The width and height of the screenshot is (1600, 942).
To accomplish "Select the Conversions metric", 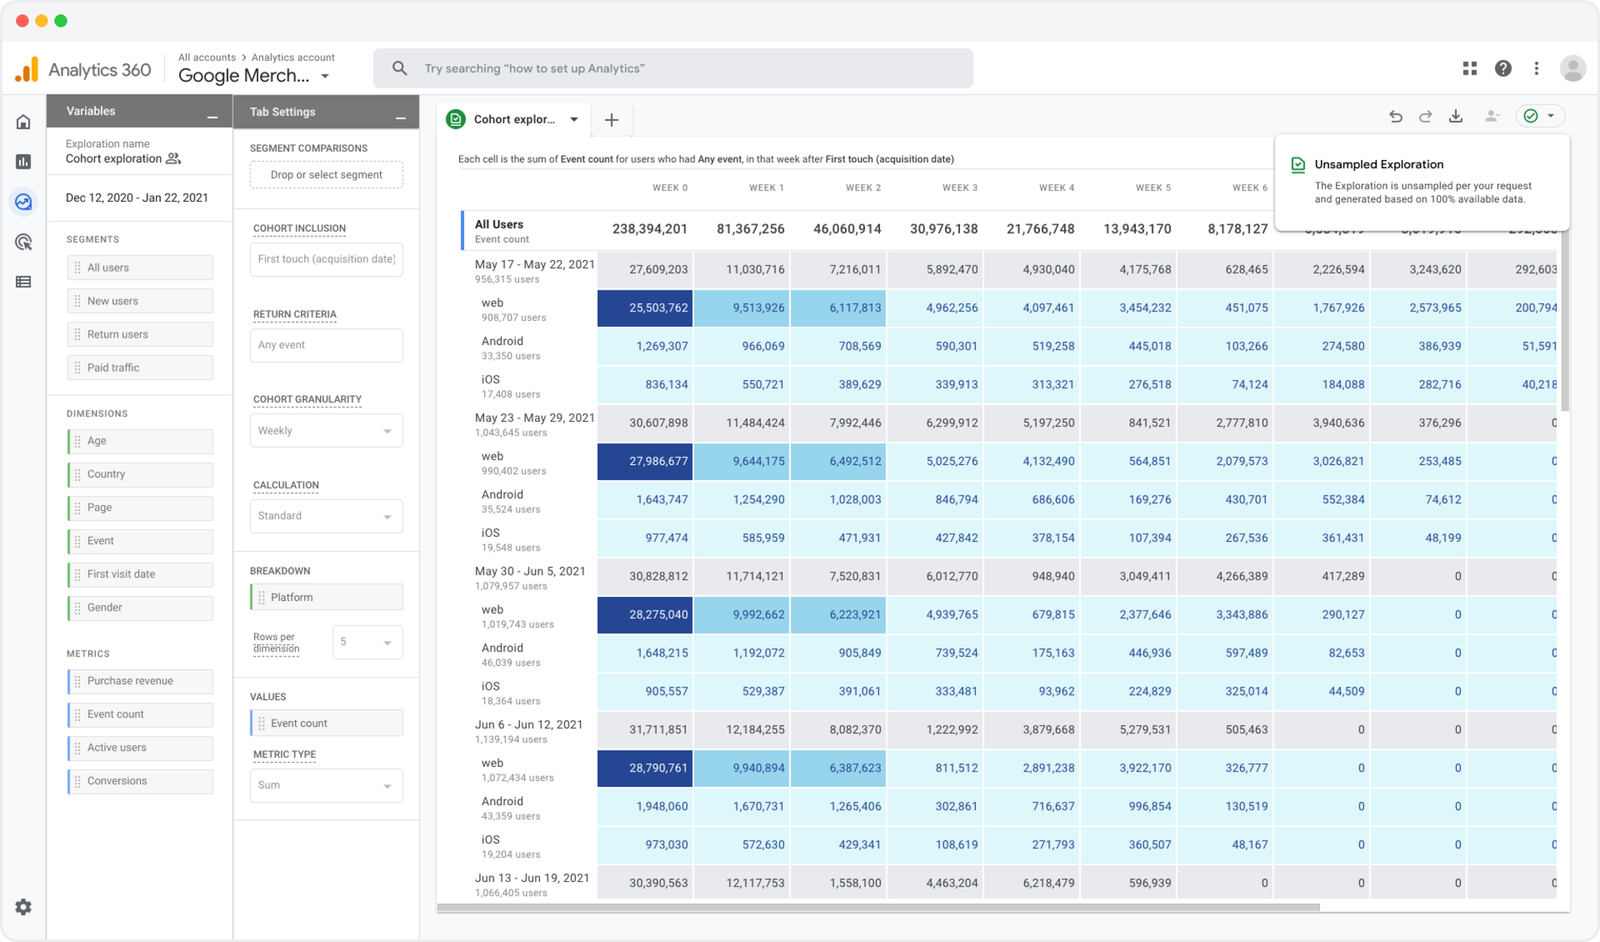I will [x=140, y=781].
